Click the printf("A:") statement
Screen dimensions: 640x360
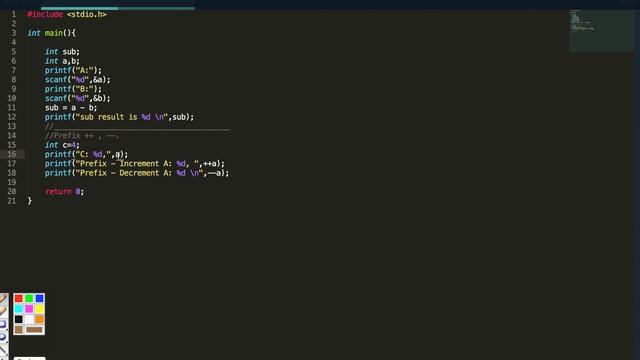tap(73, 71)
